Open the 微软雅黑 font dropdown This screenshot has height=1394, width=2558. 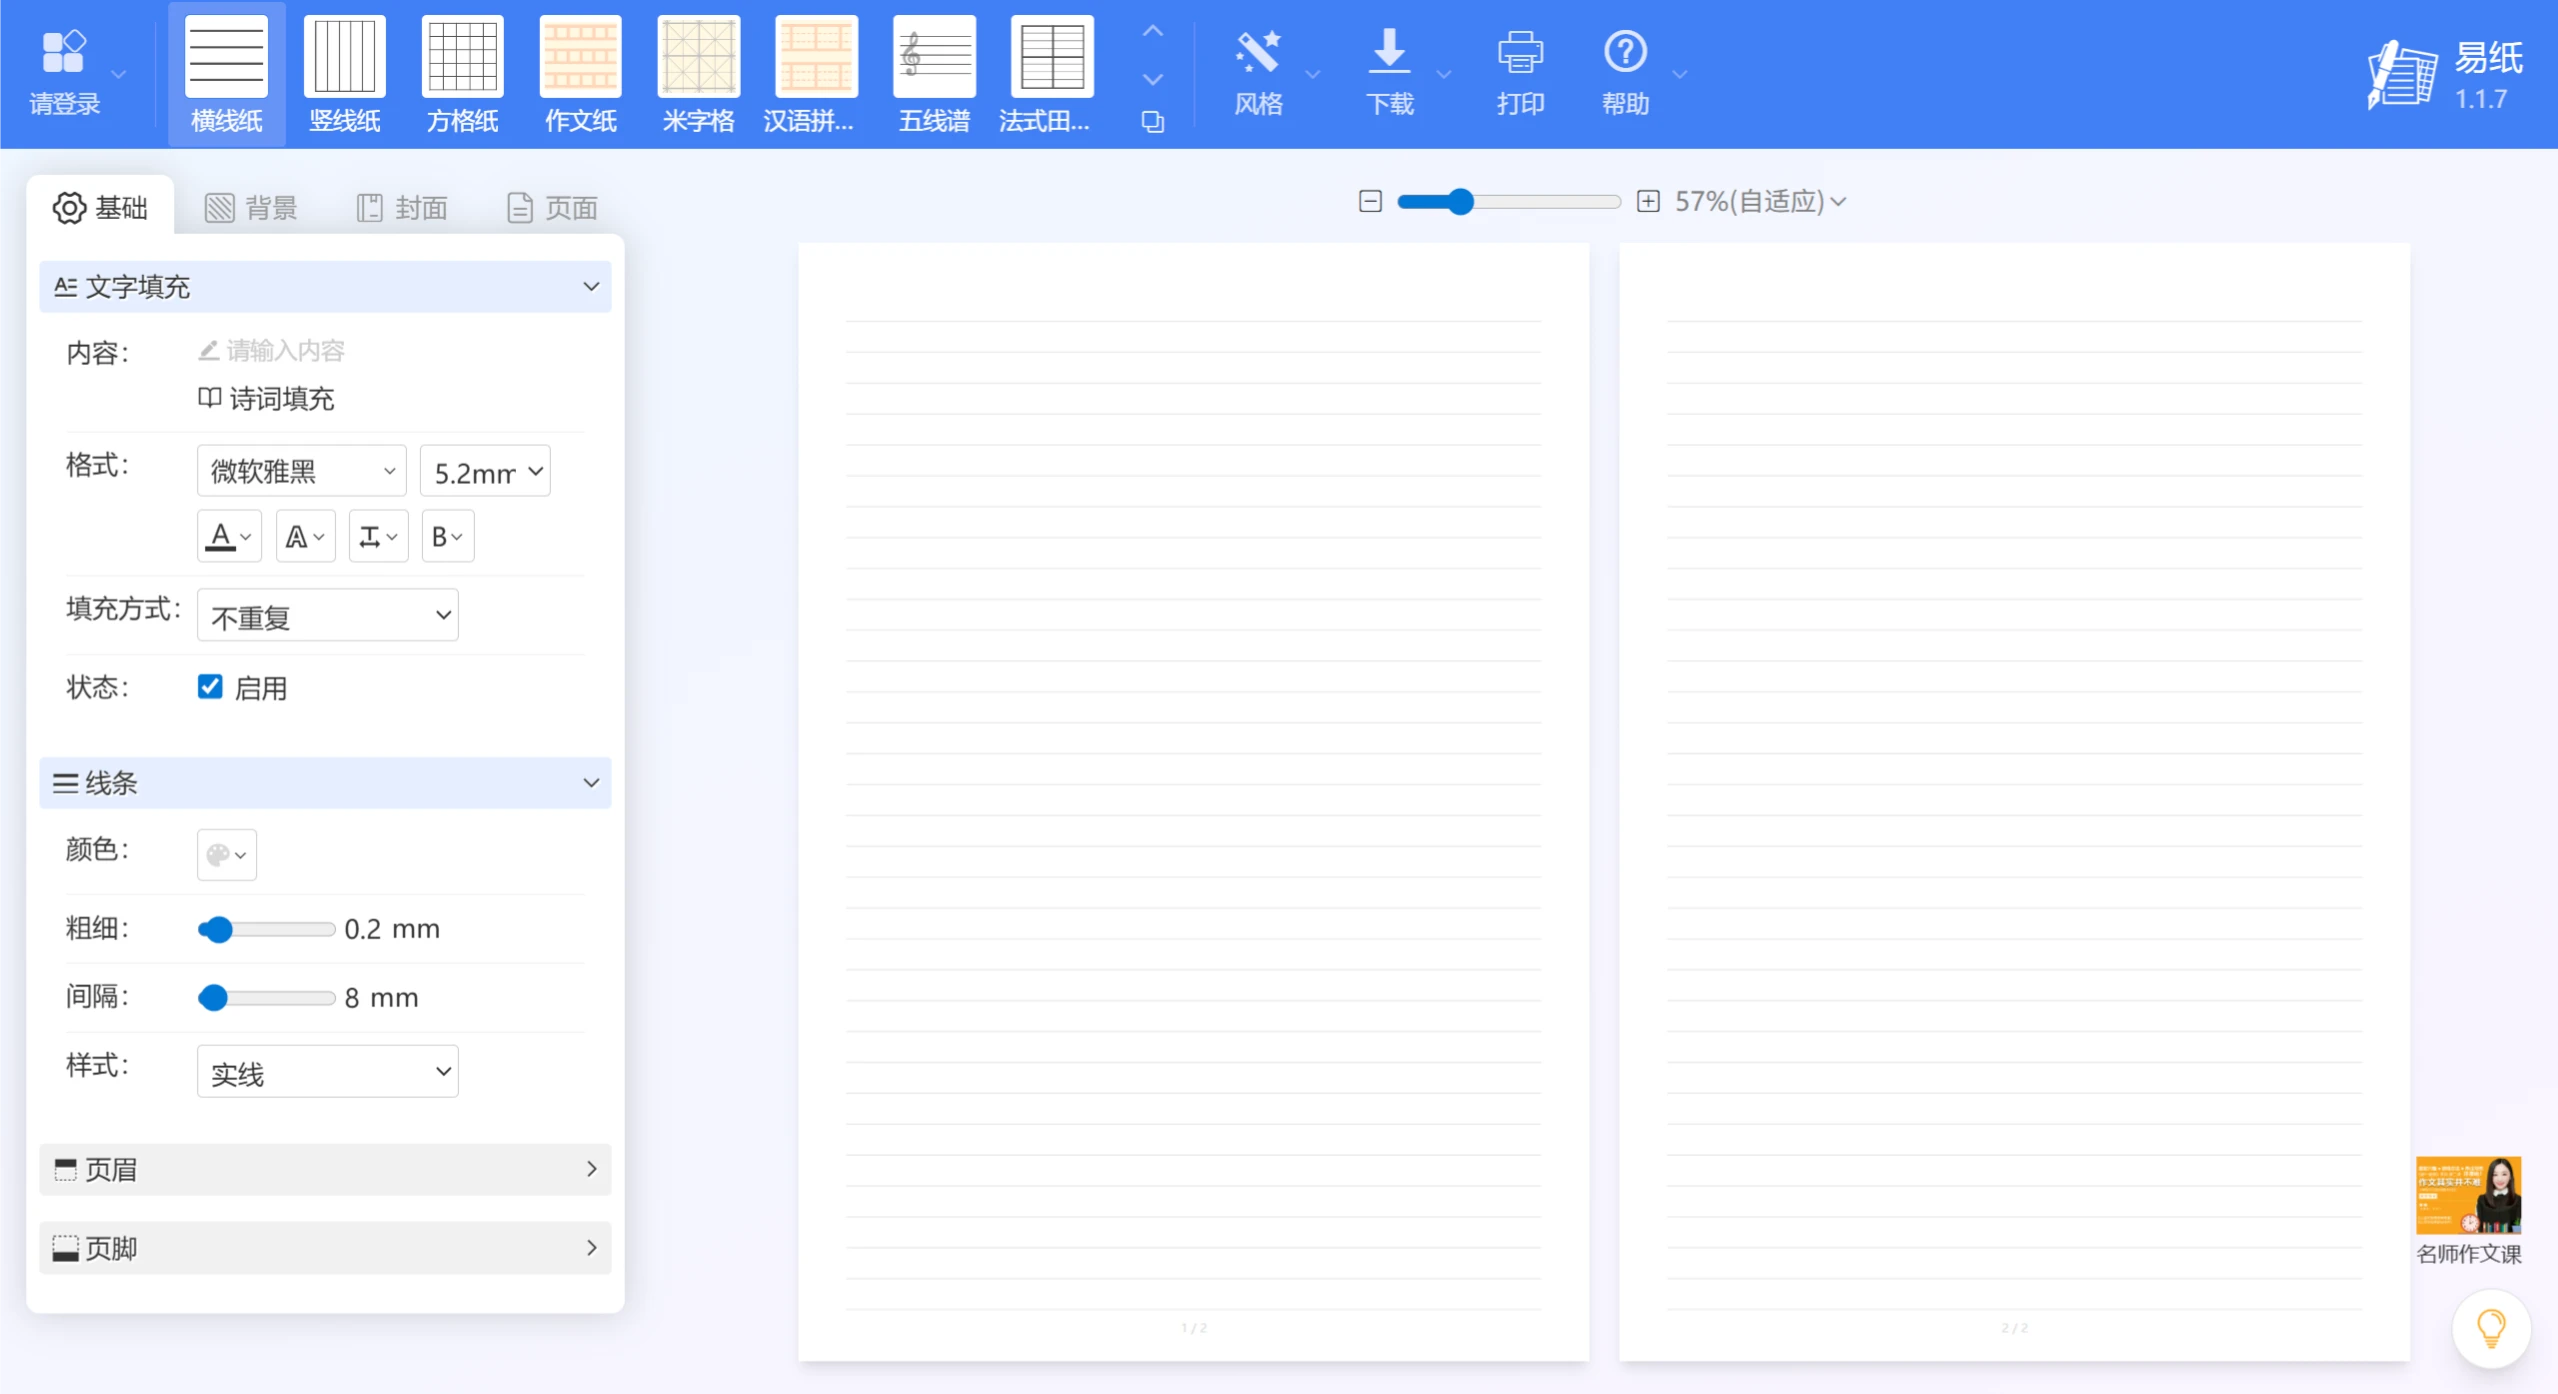tap(301, 471)
